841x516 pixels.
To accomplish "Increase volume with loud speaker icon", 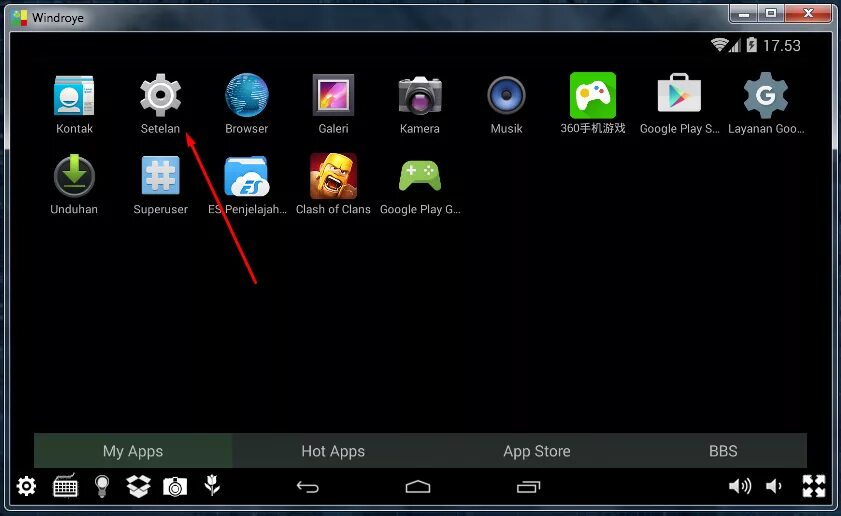I will coord(740,486).
